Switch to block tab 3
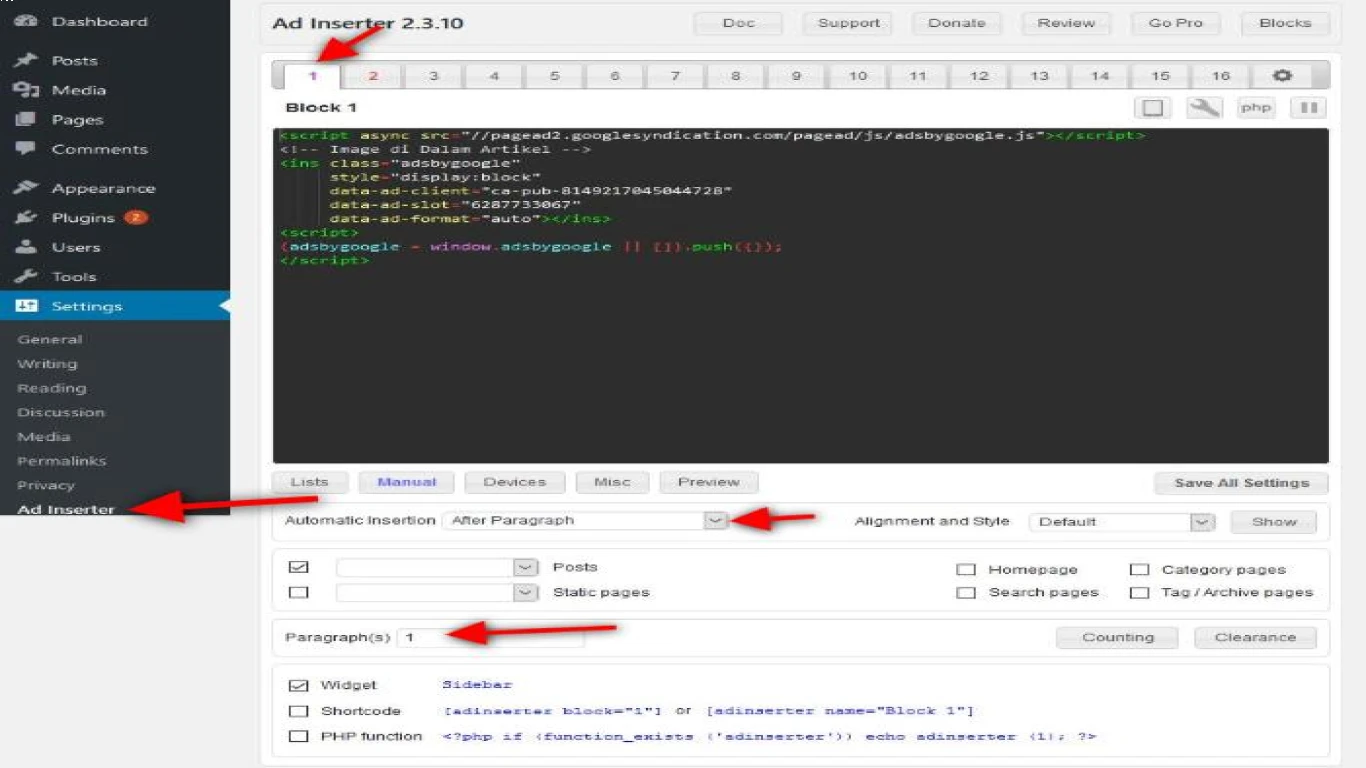1366x768 pixels. pos(433,76)
